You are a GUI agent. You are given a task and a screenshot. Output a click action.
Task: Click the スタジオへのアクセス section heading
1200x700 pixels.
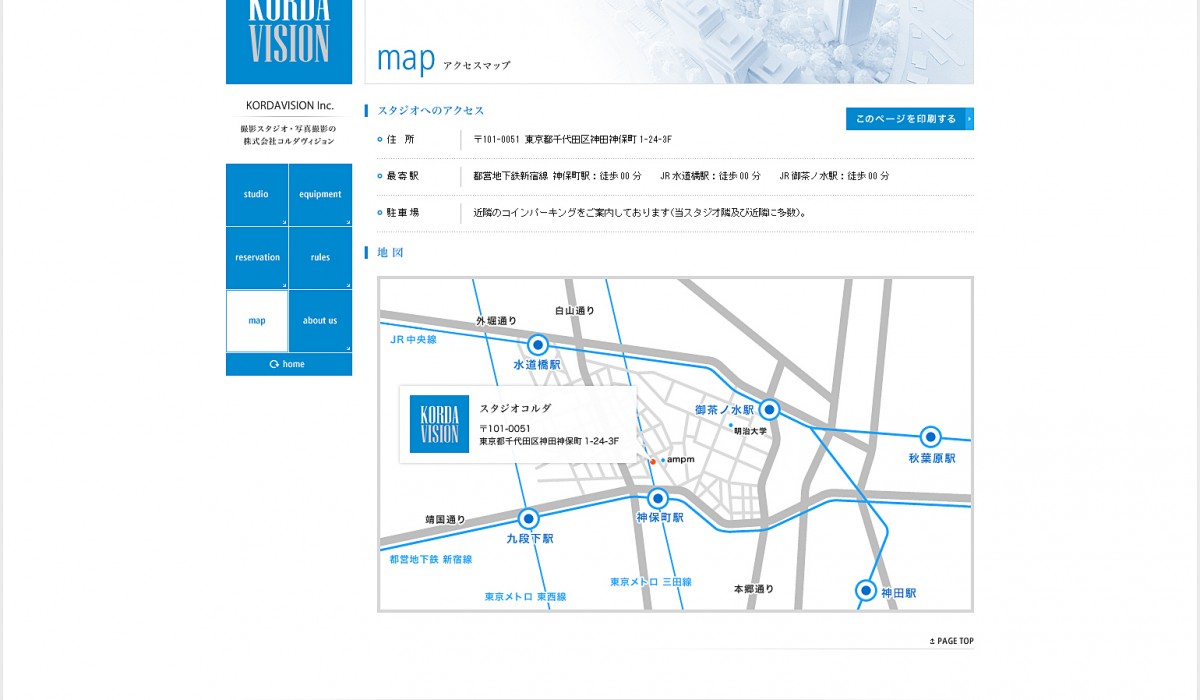[431, 111]
